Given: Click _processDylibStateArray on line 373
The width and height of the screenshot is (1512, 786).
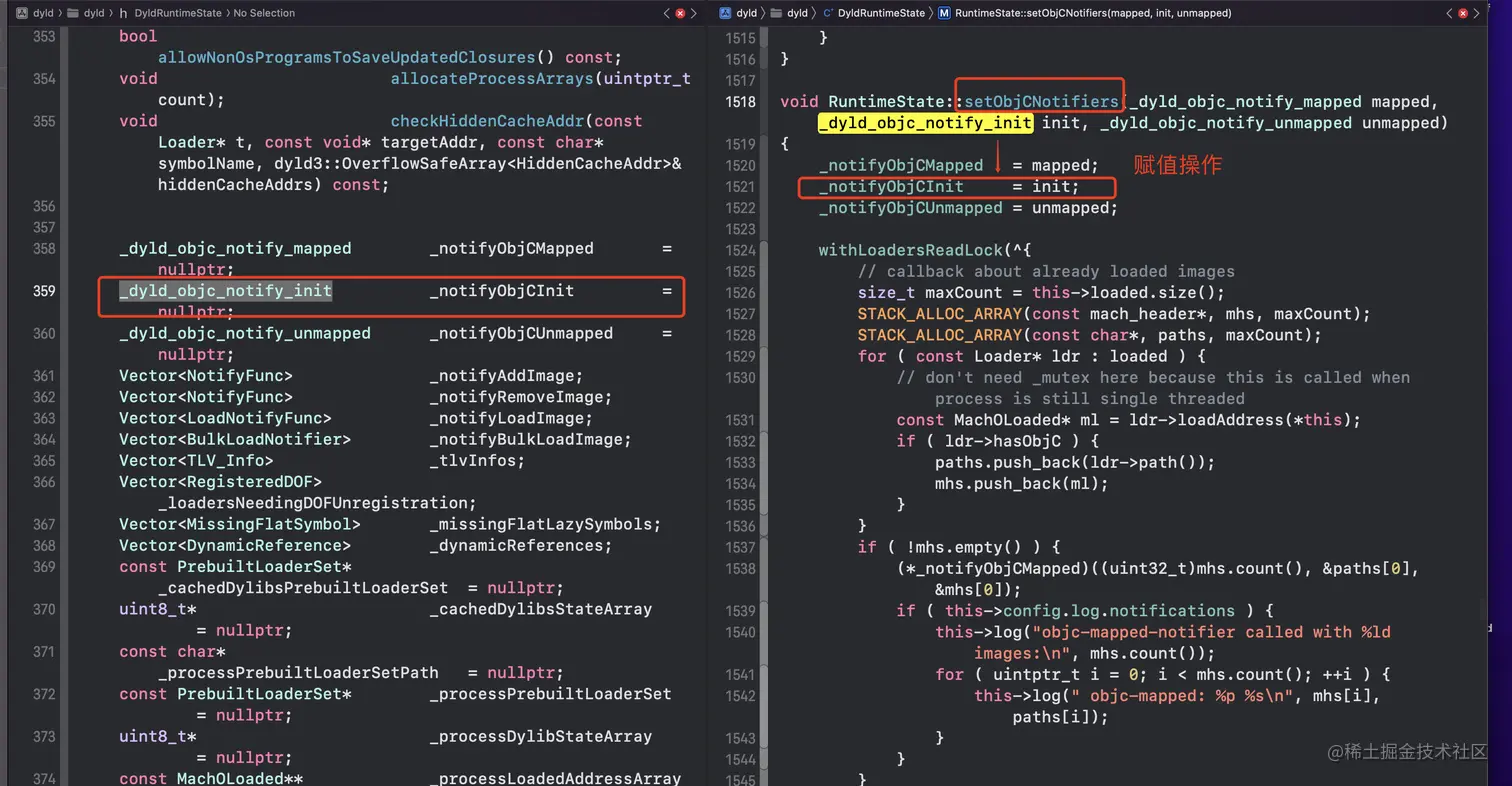Looking at the screenshot, I should pos(541,737).
